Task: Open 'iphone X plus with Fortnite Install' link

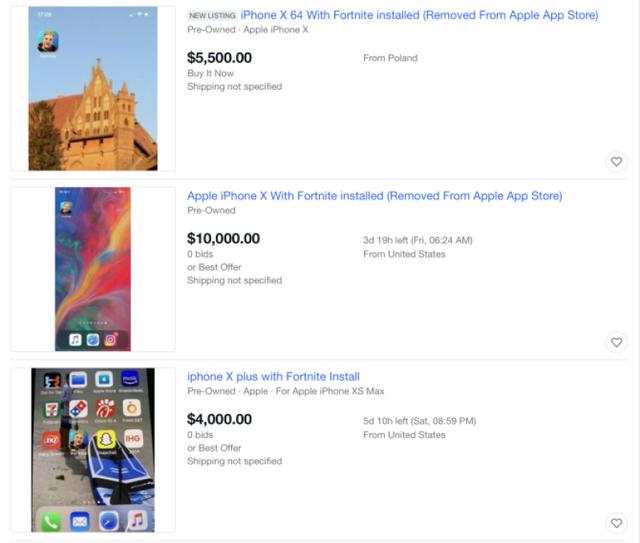Action: click(273, 377)
